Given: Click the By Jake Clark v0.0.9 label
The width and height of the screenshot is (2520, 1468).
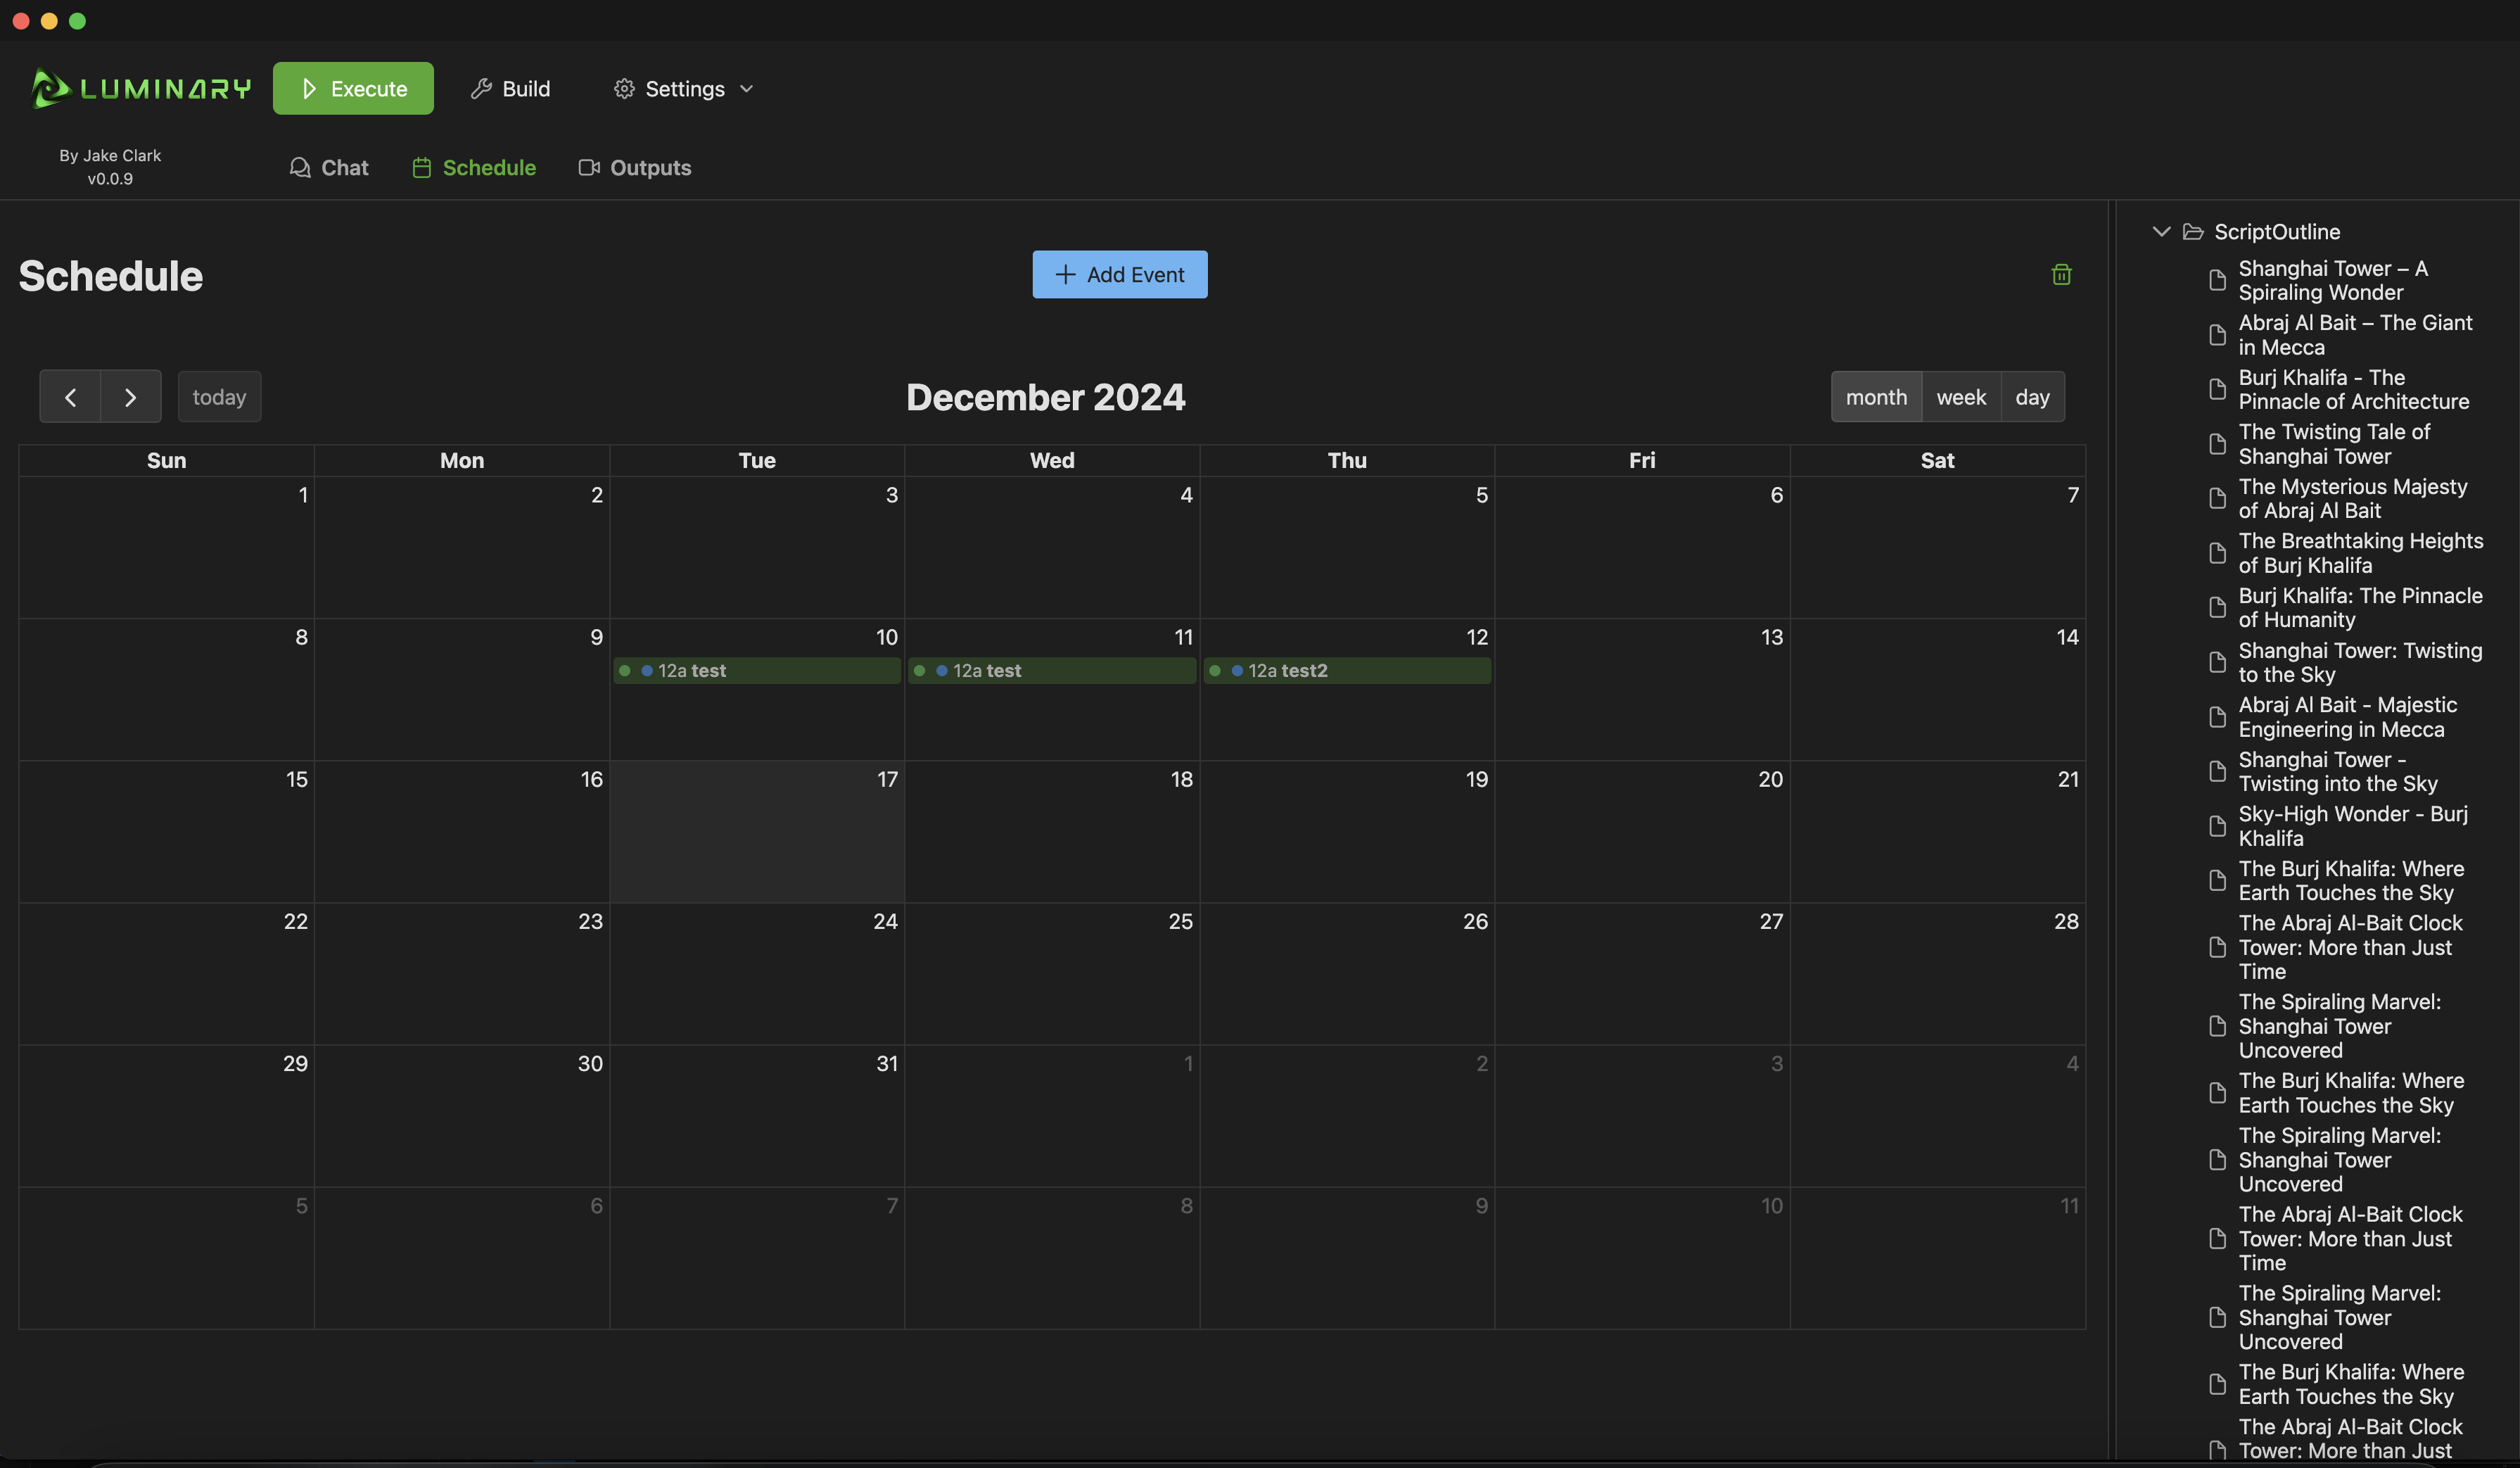Looking at the screenshot, I should [x=110, y=167].
